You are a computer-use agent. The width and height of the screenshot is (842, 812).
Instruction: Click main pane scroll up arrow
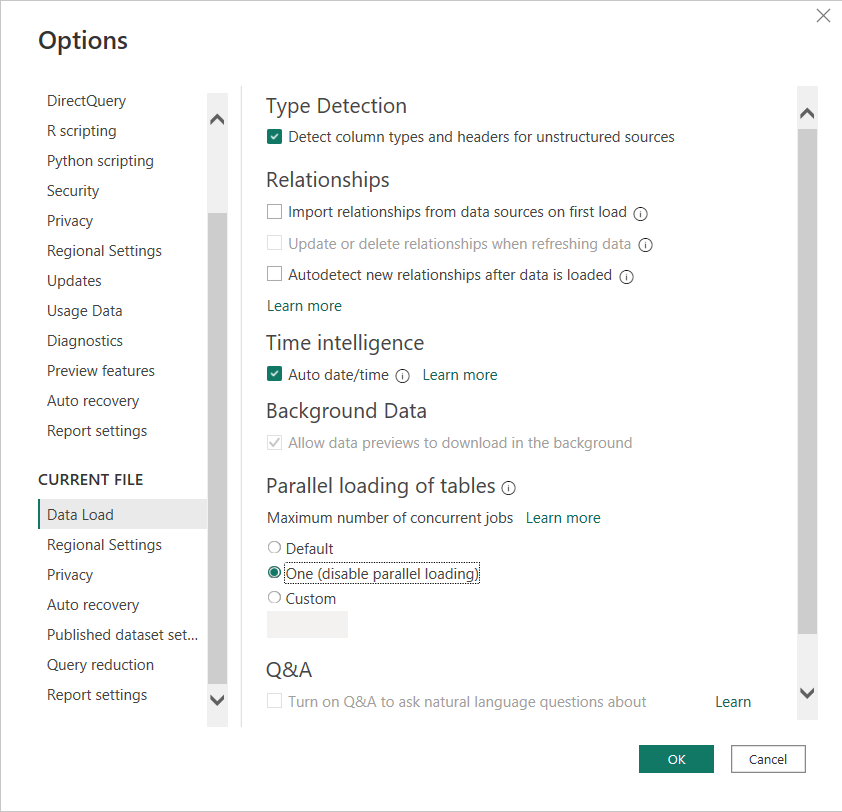click(807, 113)
